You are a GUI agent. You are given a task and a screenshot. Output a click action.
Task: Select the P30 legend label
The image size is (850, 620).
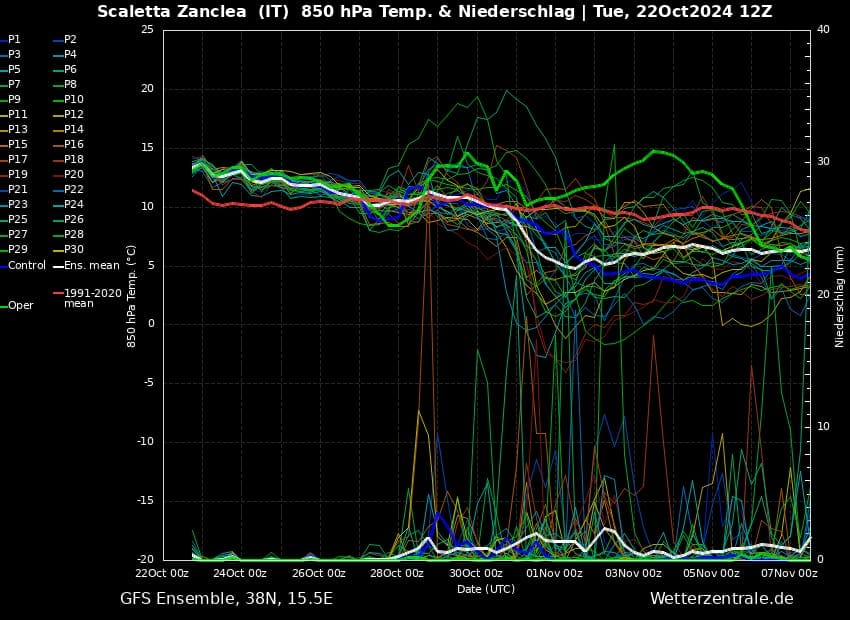coord(74,249)
